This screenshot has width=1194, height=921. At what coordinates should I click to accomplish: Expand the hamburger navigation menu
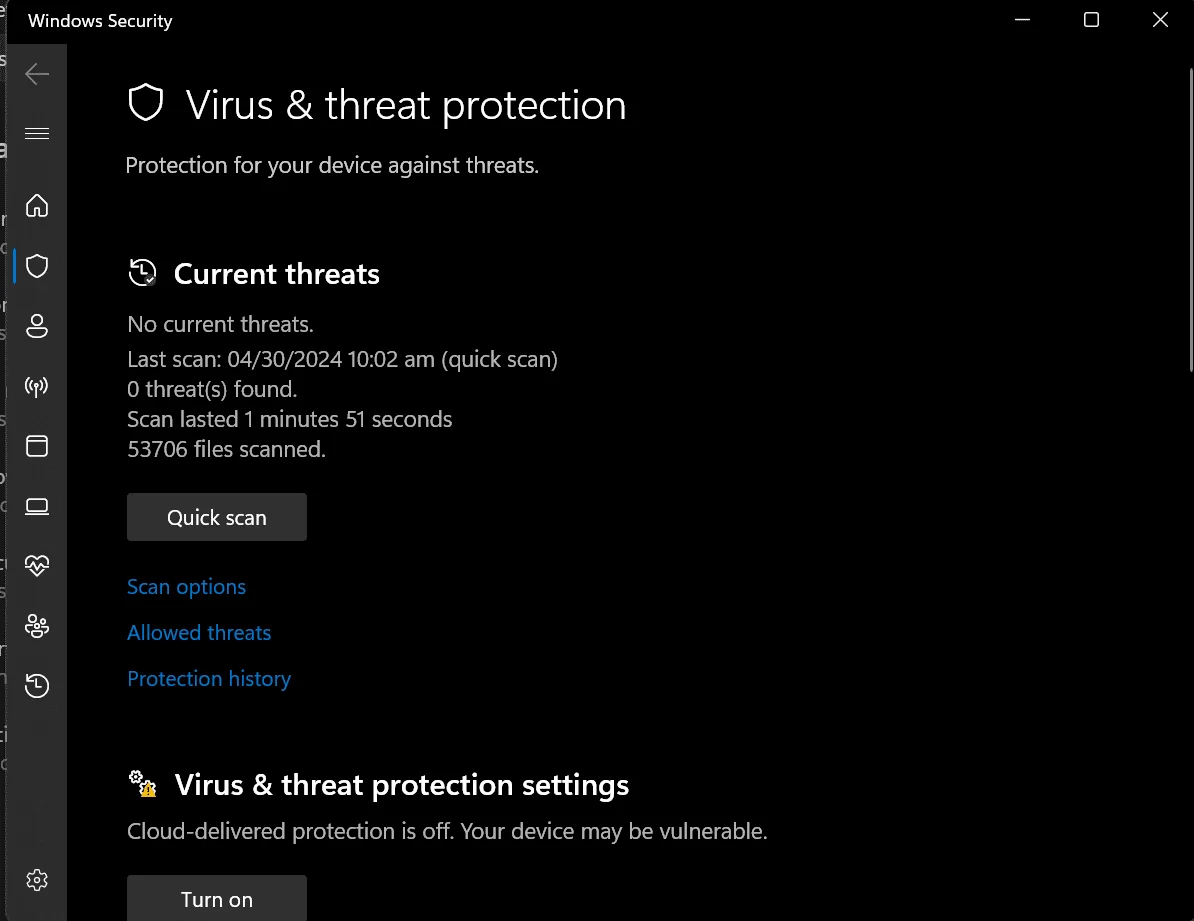pyautogui.click(x=37, y=134)
